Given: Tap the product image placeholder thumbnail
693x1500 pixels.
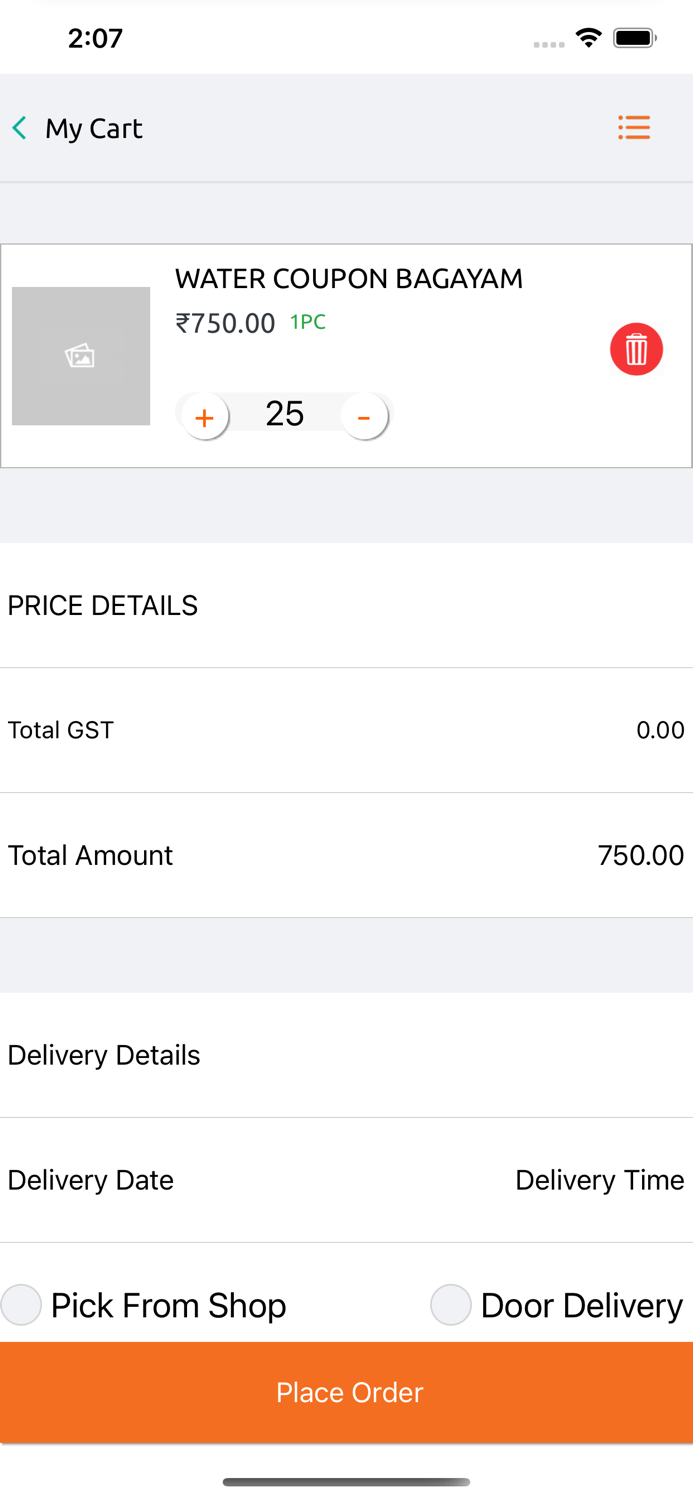Looking at the screenshot, I should click(x=81, y=356).
